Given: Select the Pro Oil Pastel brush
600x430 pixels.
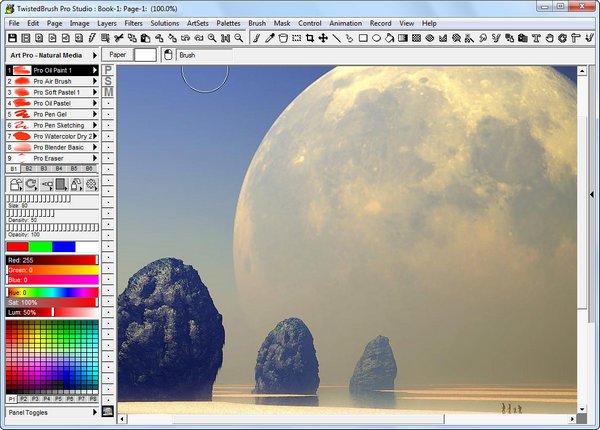Looking at the screenshot, I should click(52, 103).
